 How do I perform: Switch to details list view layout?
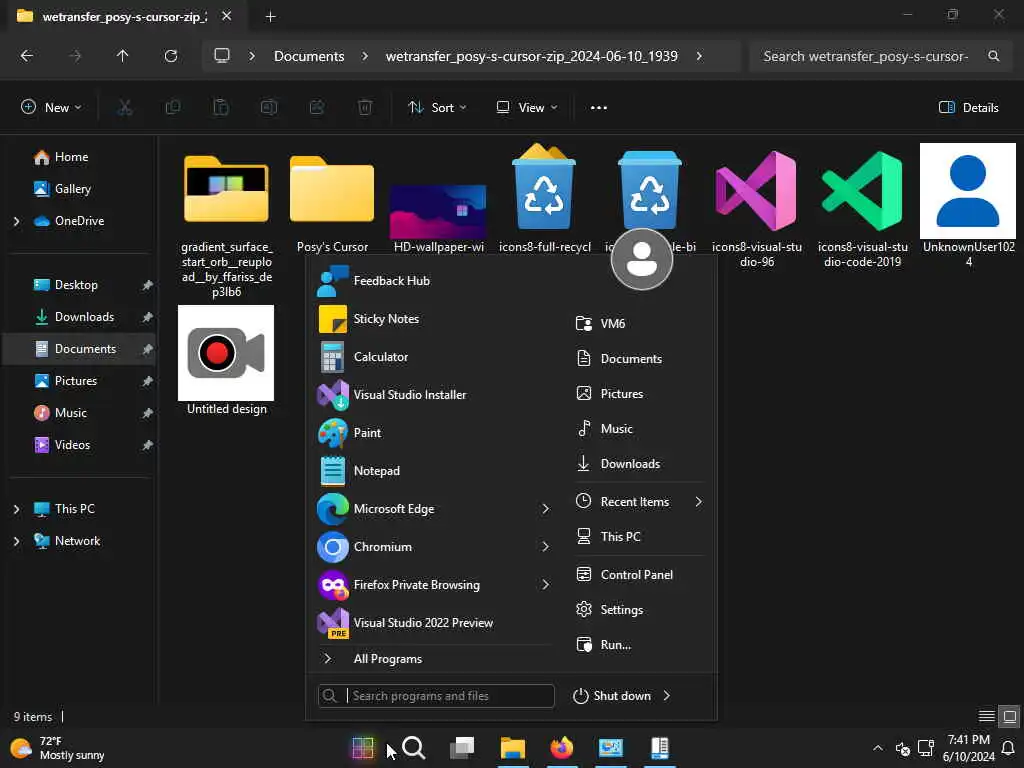click(x=987, y=717)
